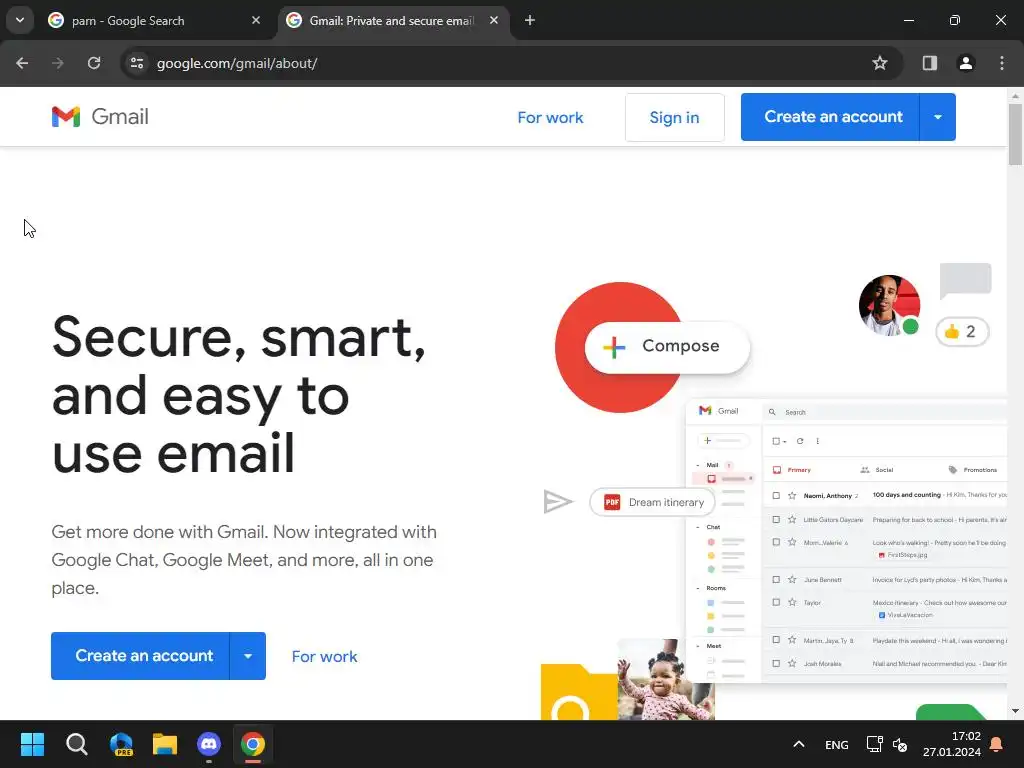This screenshot has width=1024, height=768.
Task: Star the Josh Morales email
Action: [x=792, y=664]
